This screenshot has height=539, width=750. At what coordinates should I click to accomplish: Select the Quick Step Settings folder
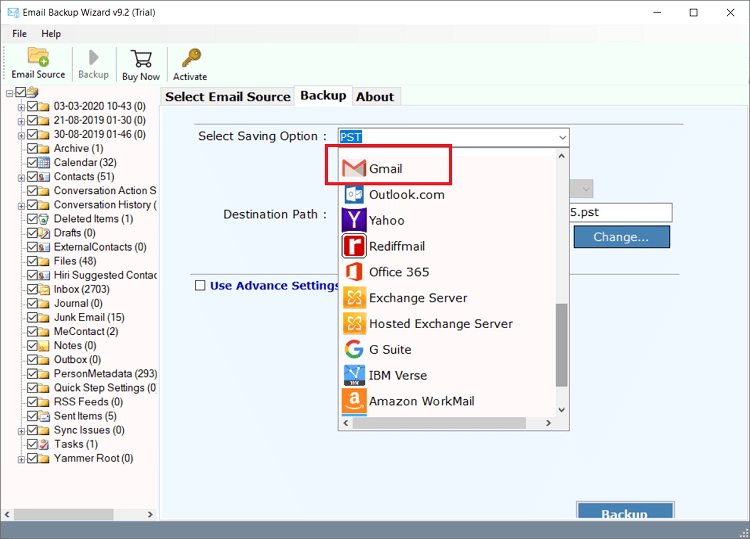pos(105,388)
